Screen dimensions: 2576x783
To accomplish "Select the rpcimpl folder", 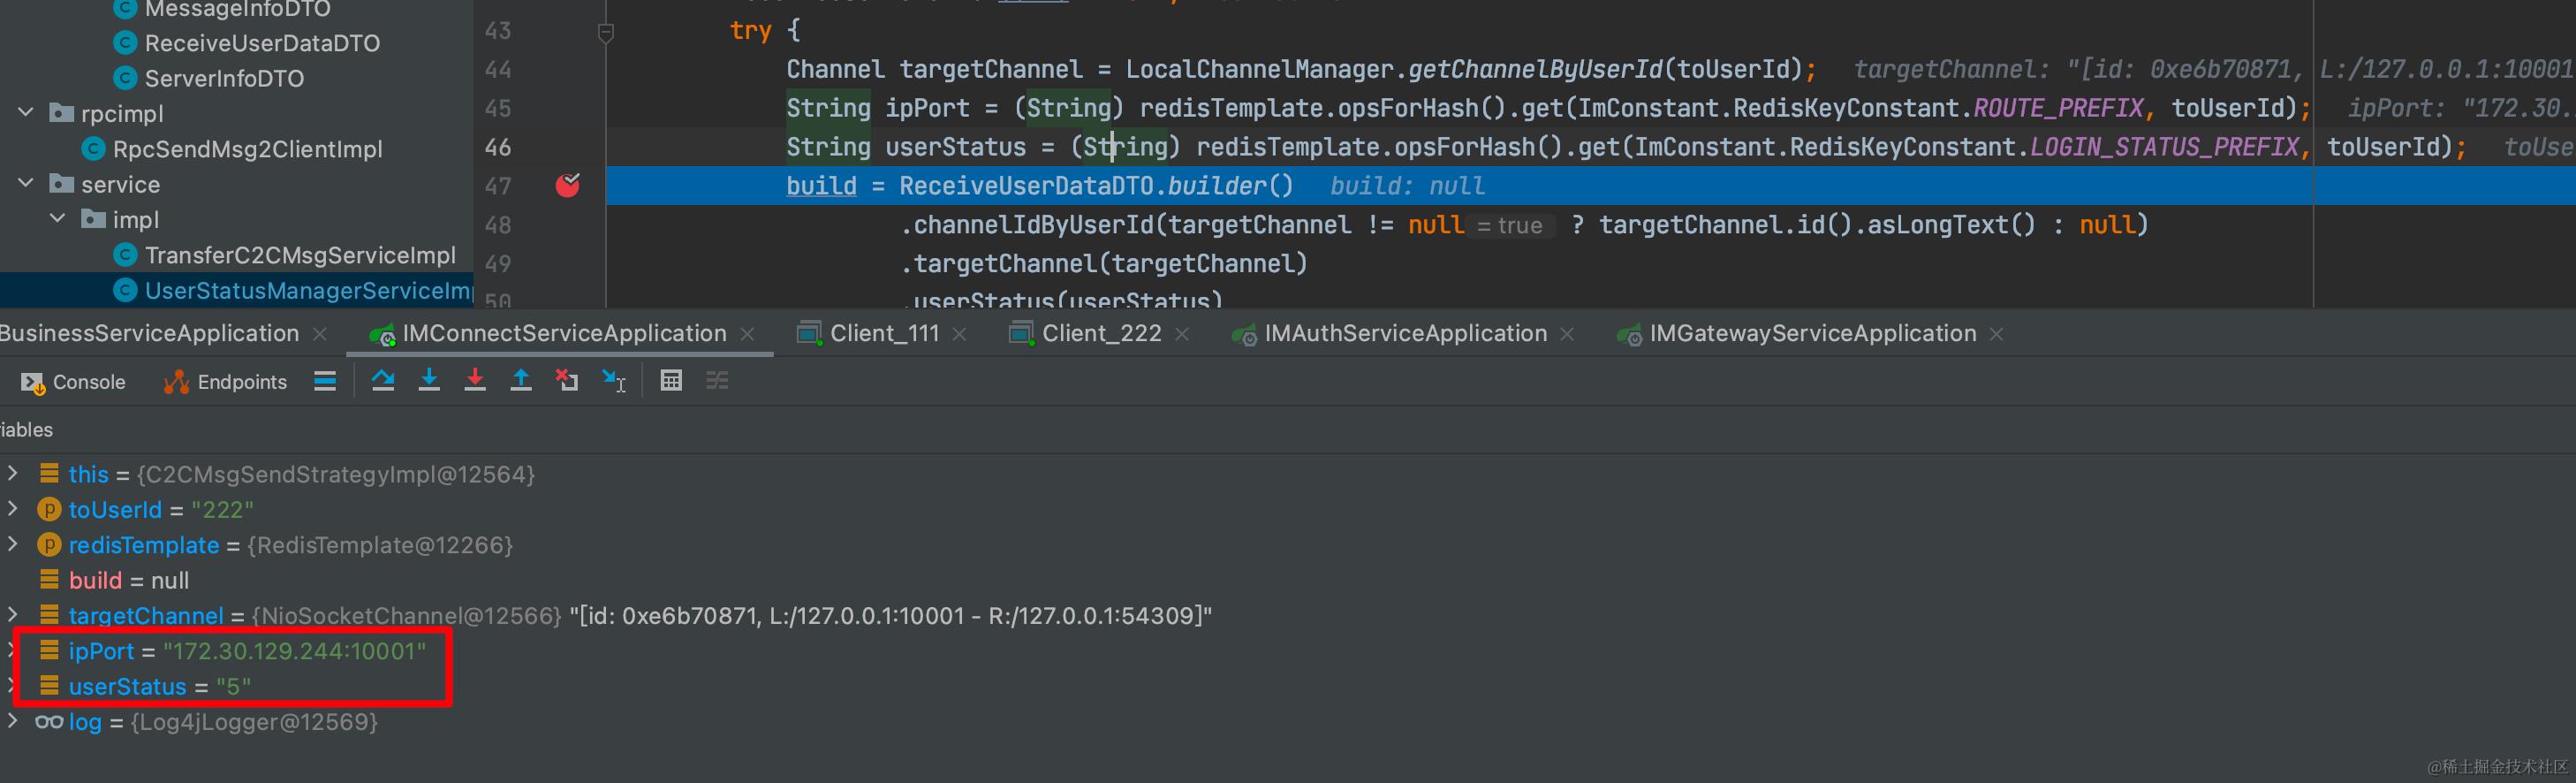I will tap(122, 114).
